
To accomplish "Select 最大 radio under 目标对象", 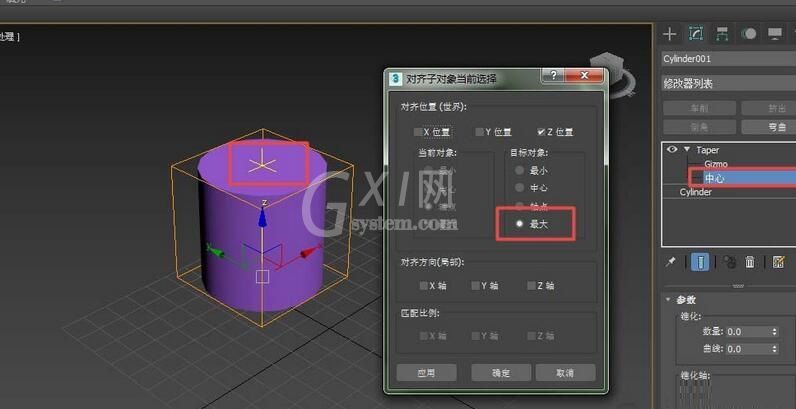I will (x=519, y=224).
